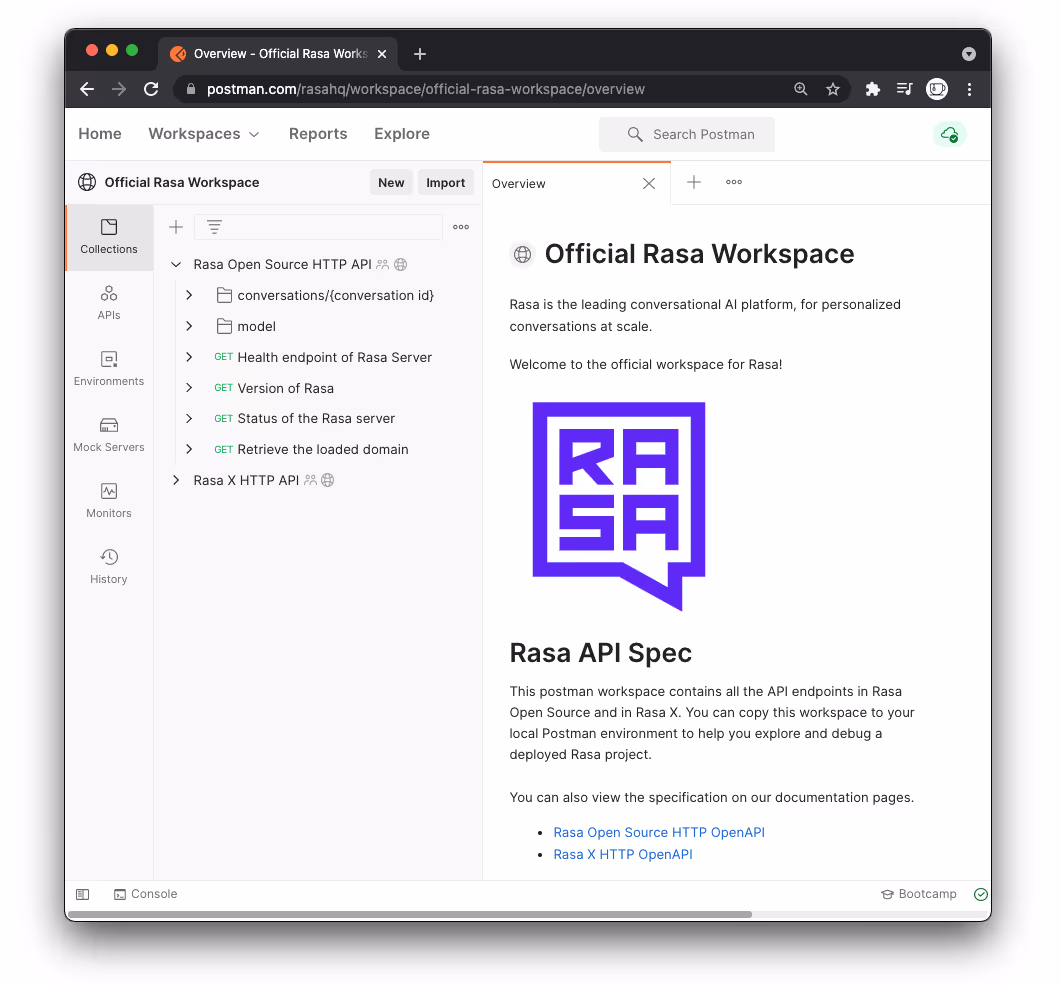The image size is (1061, 985).
Task: Expand Health endpoint of Rasa Server request
Action: 189,357
